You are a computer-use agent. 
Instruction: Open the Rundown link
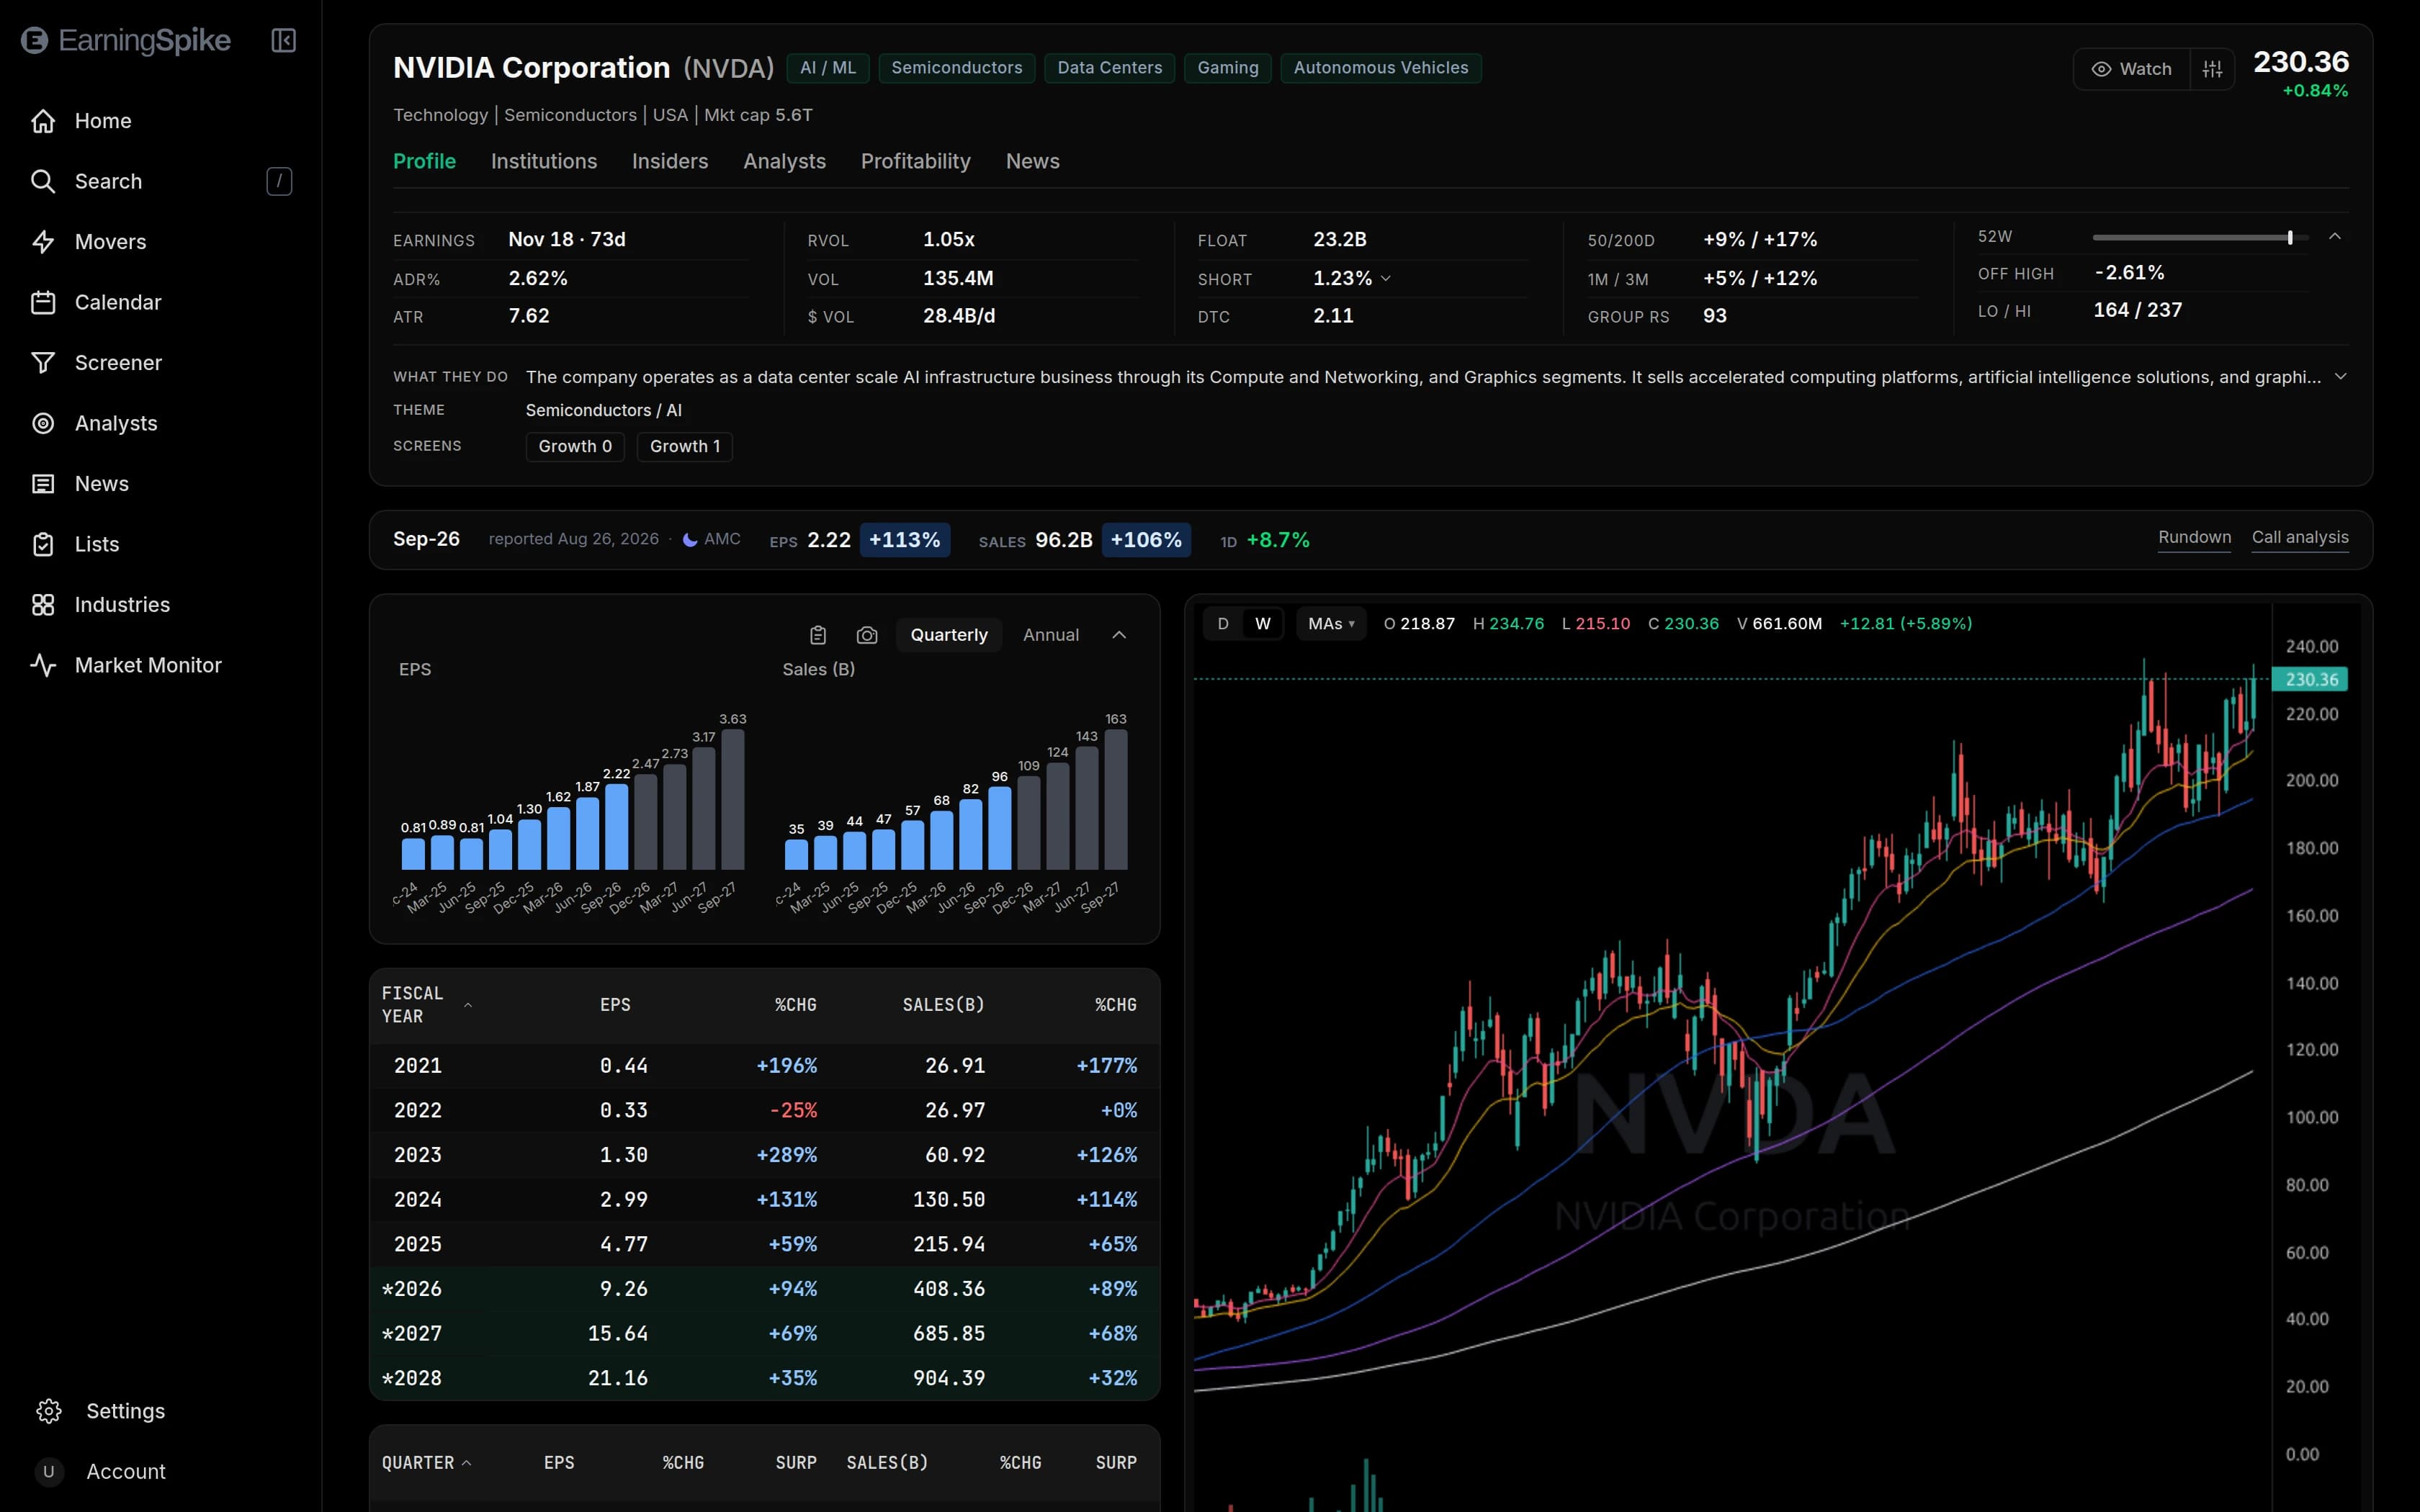click(2194, 538)
